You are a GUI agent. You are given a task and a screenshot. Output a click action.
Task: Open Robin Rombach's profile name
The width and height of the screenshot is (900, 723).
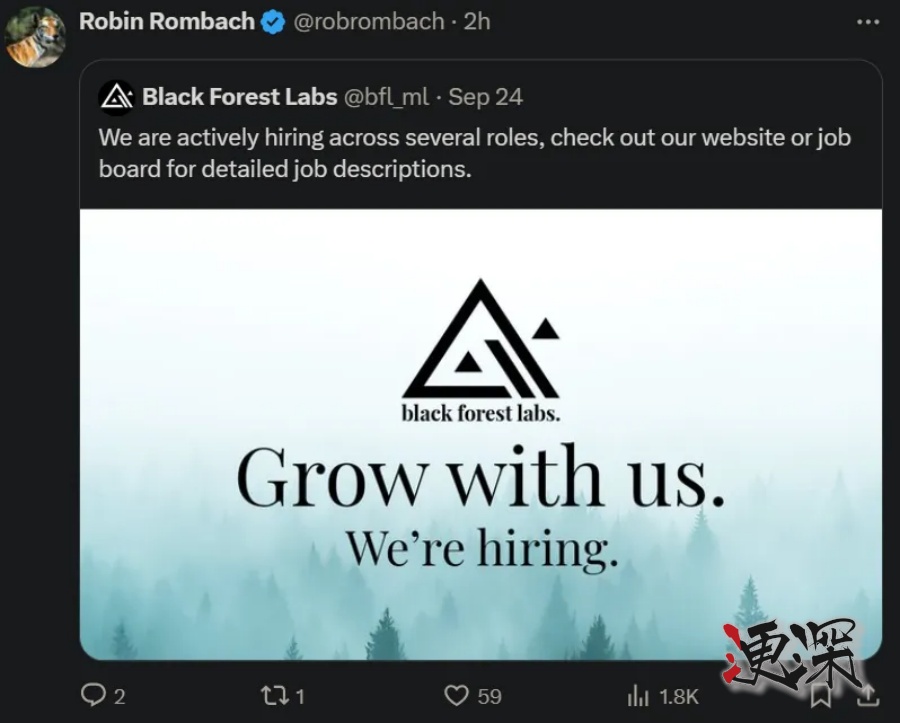point(166,21)
